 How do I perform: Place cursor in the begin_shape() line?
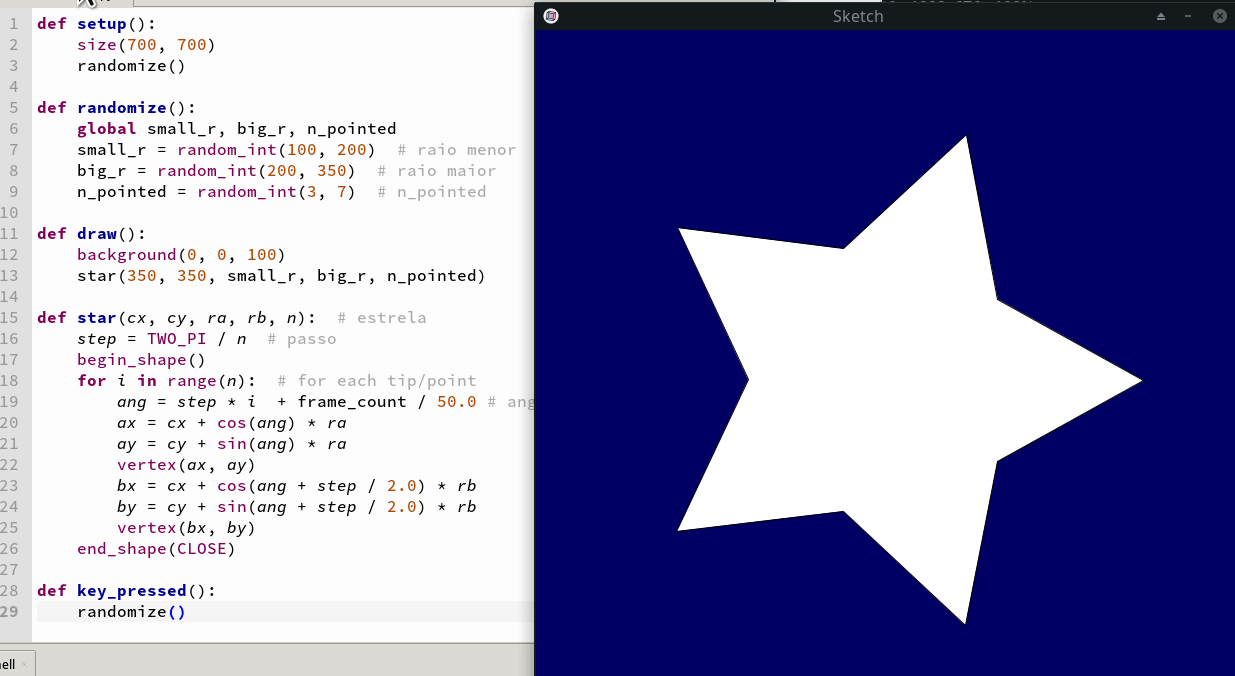point(140,360)
